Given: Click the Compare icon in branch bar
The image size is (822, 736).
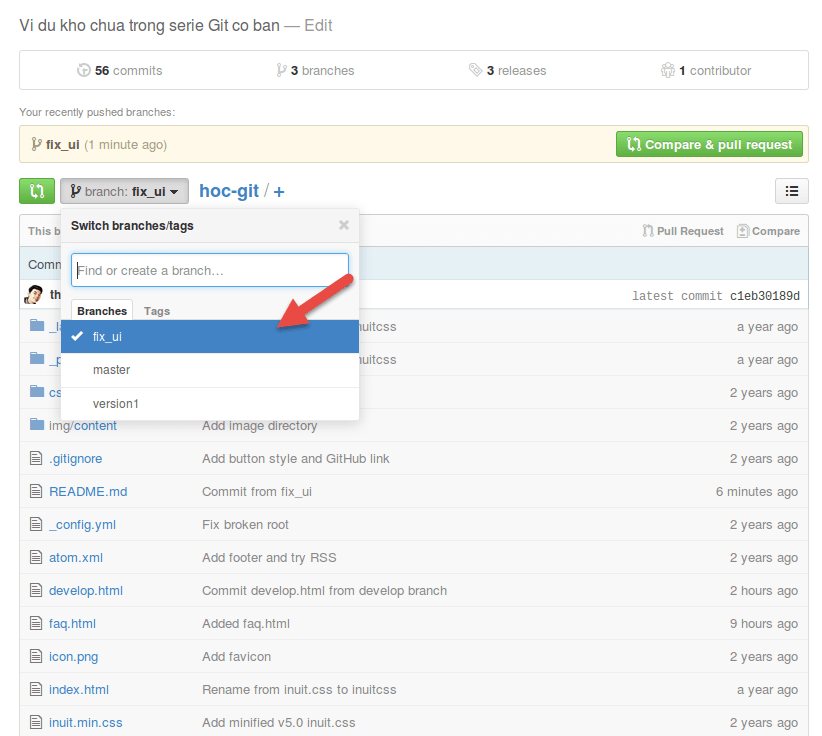Looking at the screenshot, I should (742, 231).
